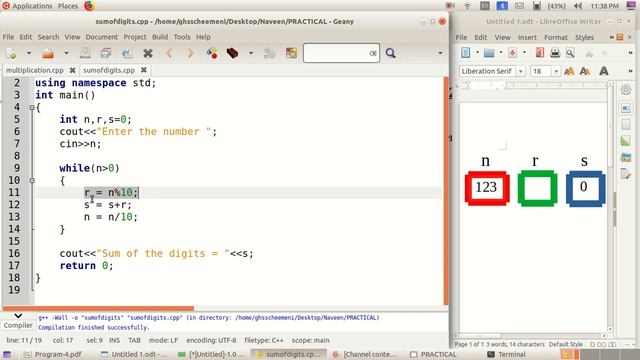Click the Open folder icon in Writer
The width and height of the screenshot is (640, 360).
point(489,53)
